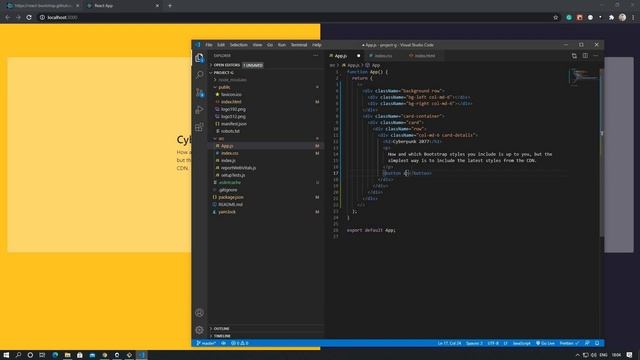Open the Explorer view in activity bar

tap(199, 58)
